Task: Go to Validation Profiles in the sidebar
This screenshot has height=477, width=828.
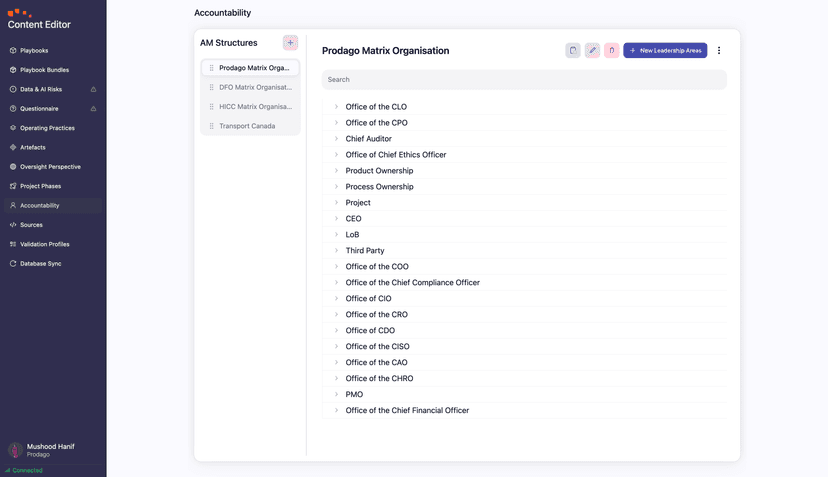Action: coord(45,244)
